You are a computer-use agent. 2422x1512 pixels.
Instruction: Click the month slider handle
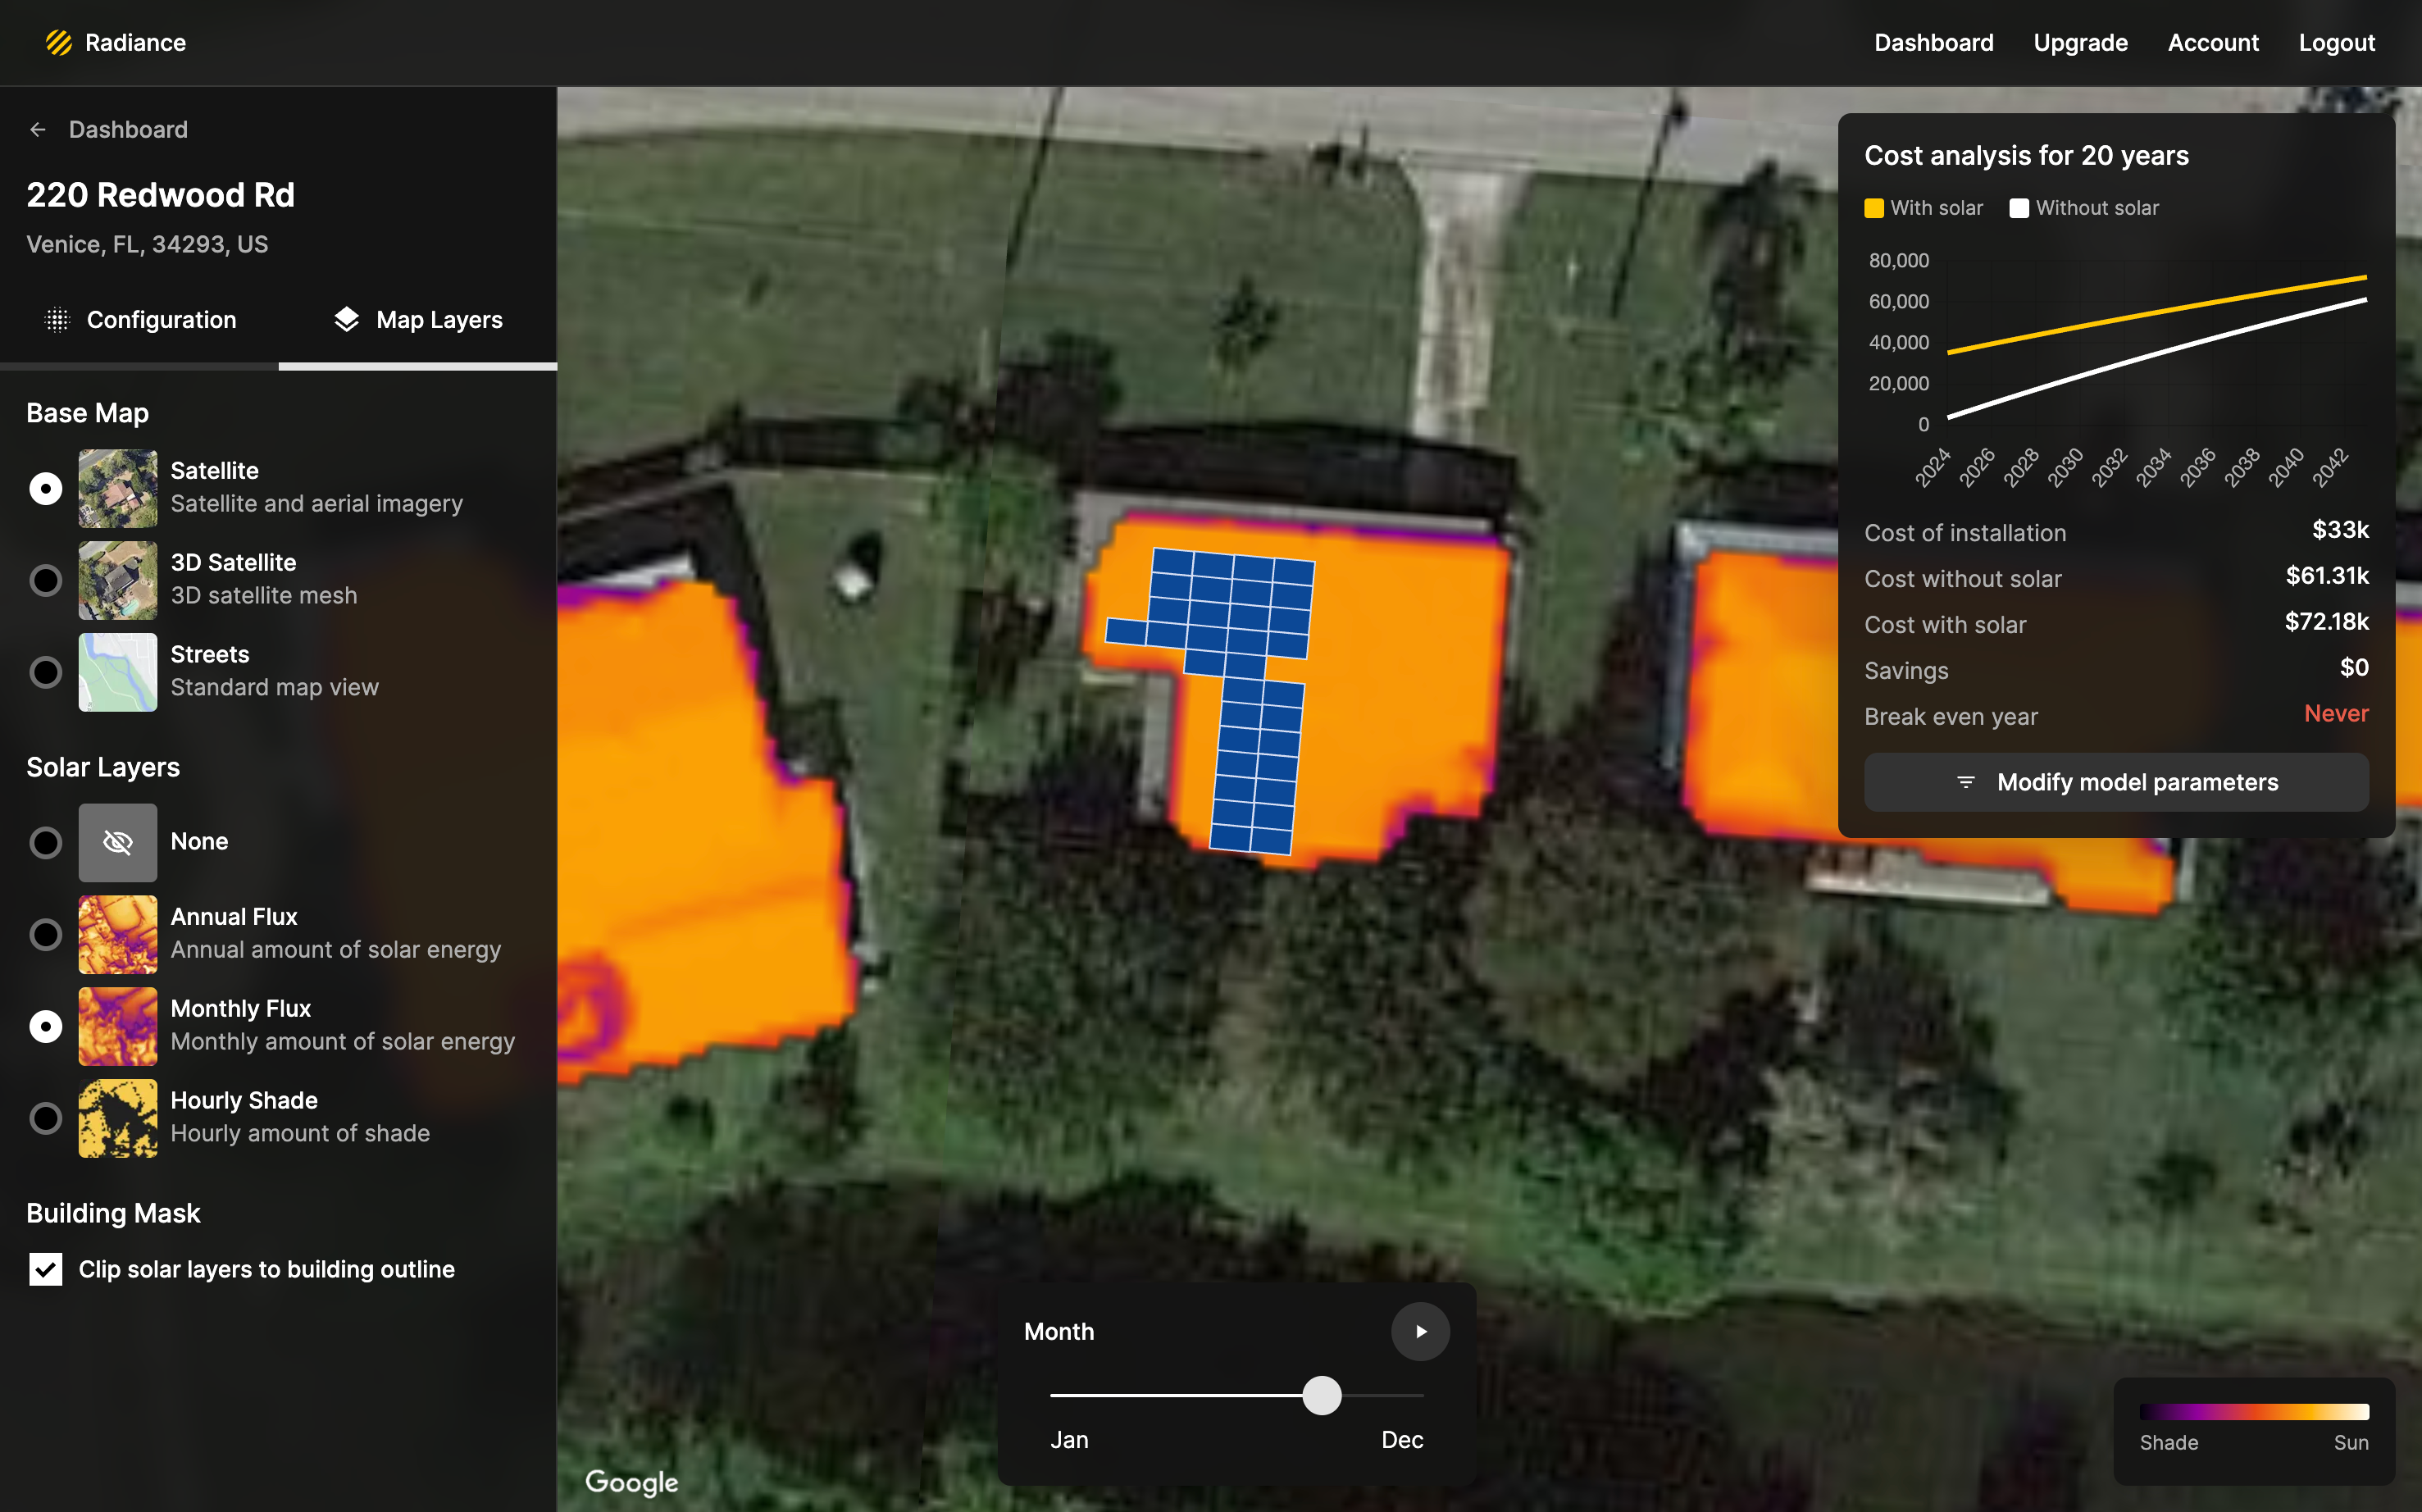[x=1321, y=1395]
